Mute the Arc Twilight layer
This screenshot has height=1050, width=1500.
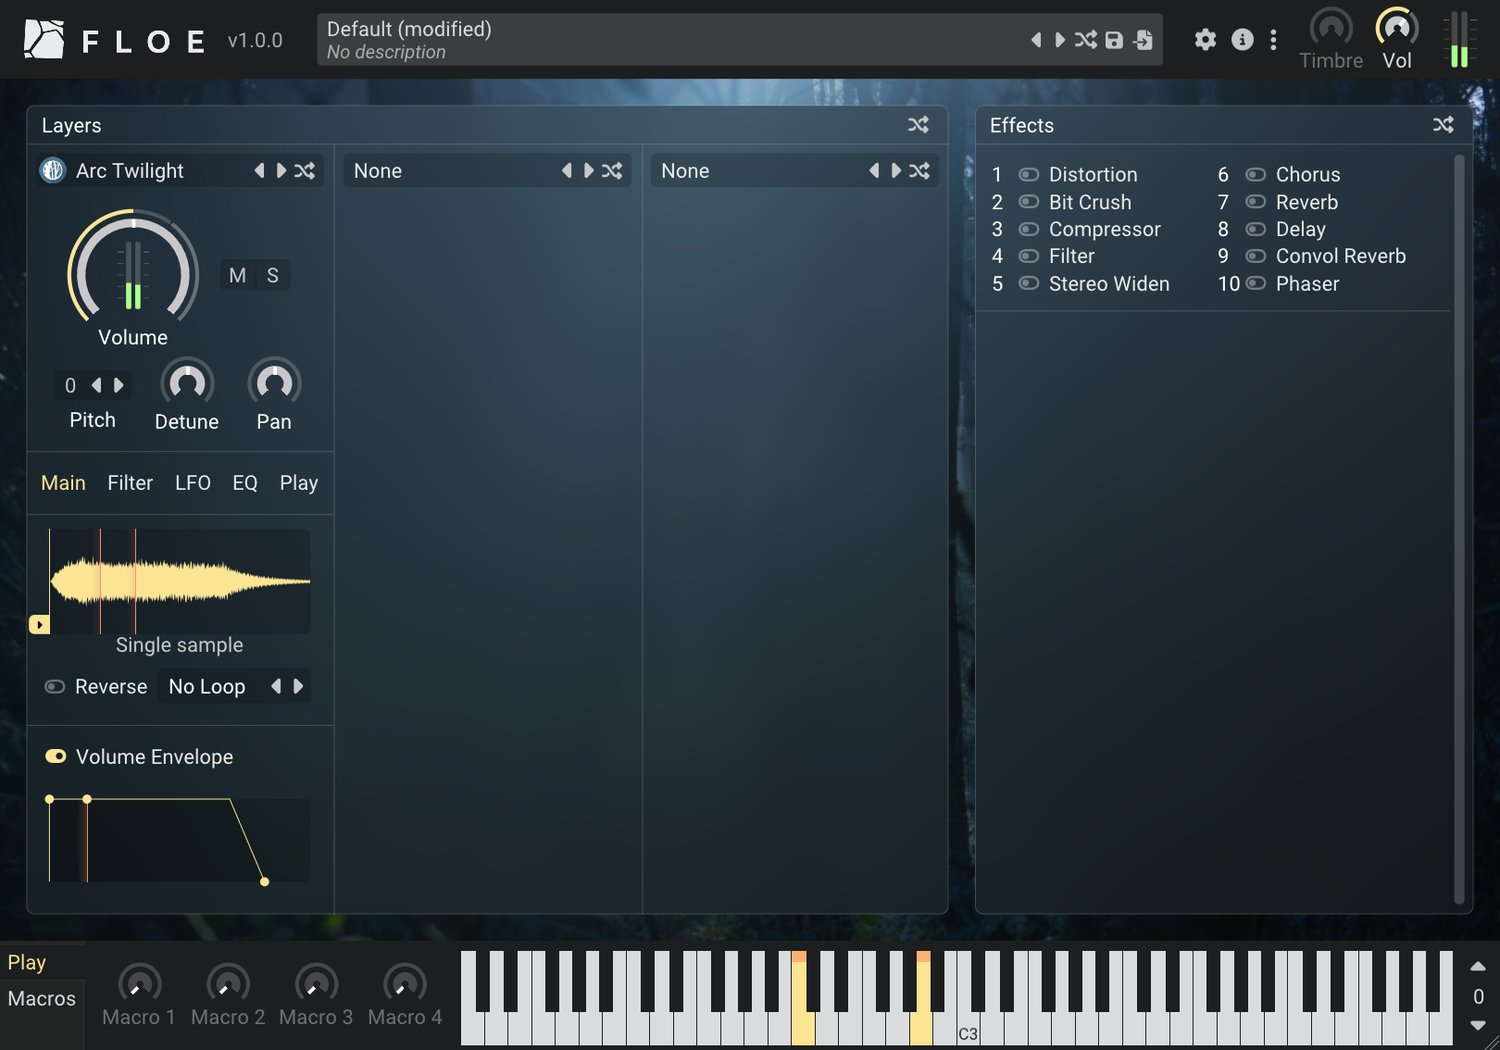pos(237,276)
